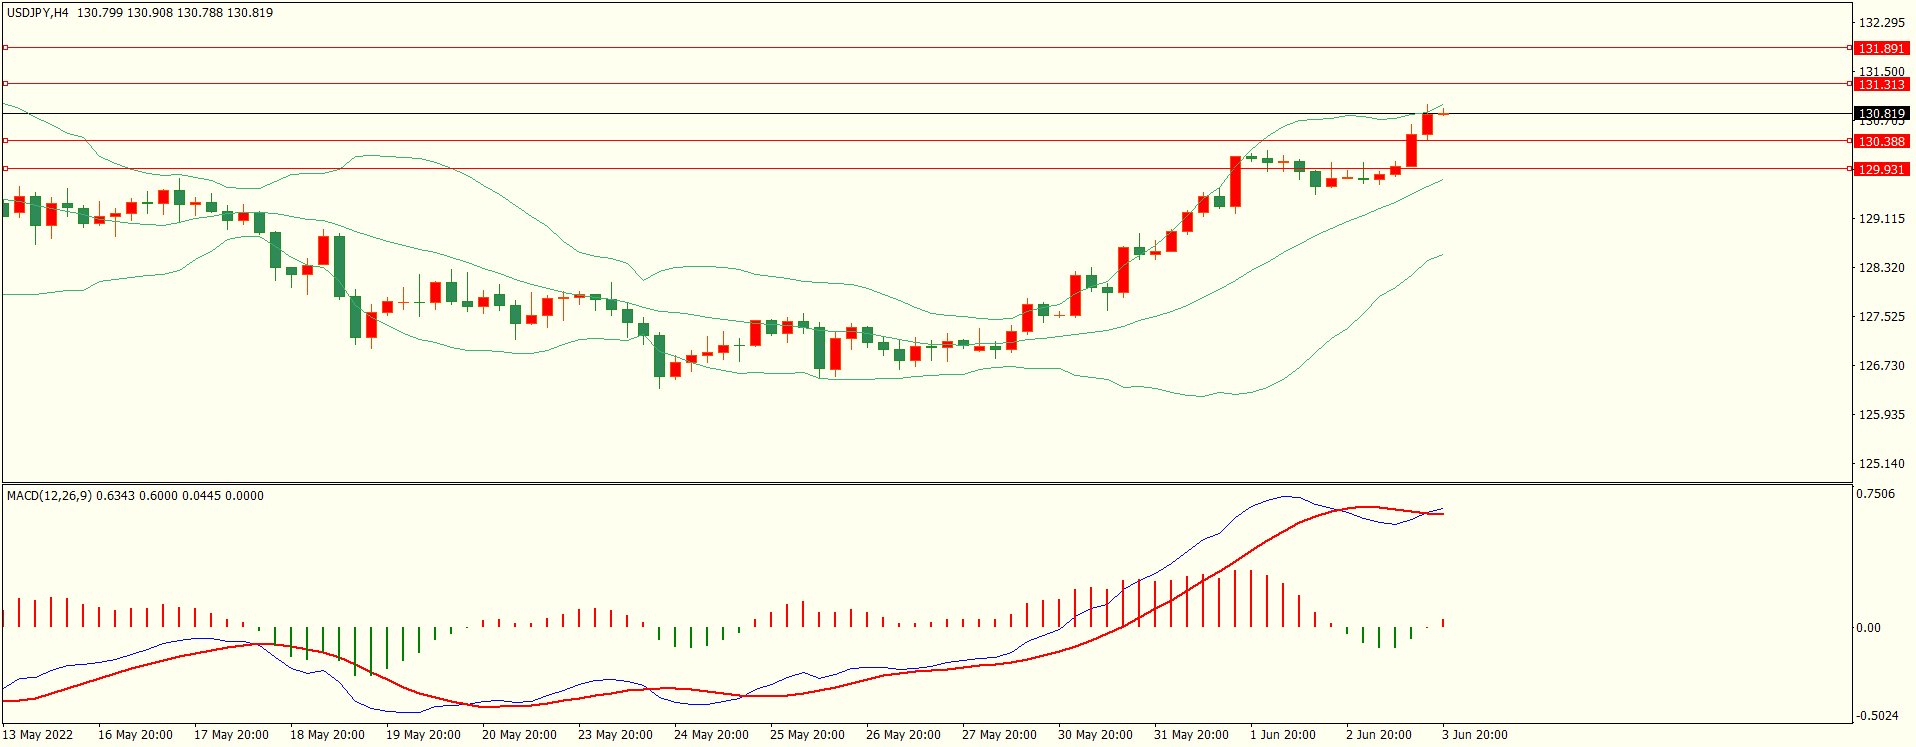The height and width of the screenshot is (747, 1916).
Task: Select the 131.891 red price label
Action: [1881, 48]
